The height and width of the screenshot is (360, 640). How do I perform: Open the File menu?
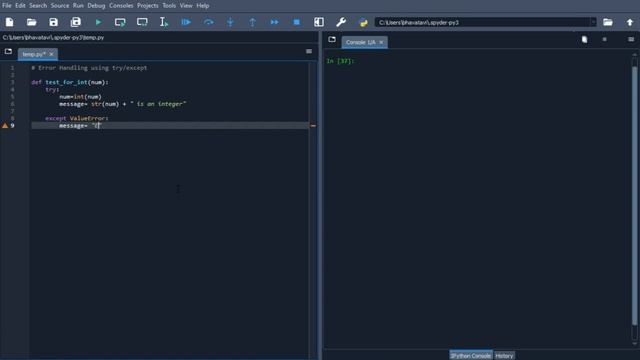click(7, 6)
